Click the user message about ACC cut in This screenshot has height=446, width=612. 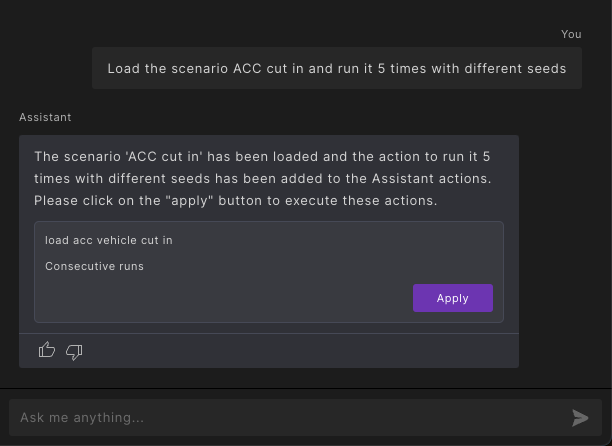coord(336,69)
